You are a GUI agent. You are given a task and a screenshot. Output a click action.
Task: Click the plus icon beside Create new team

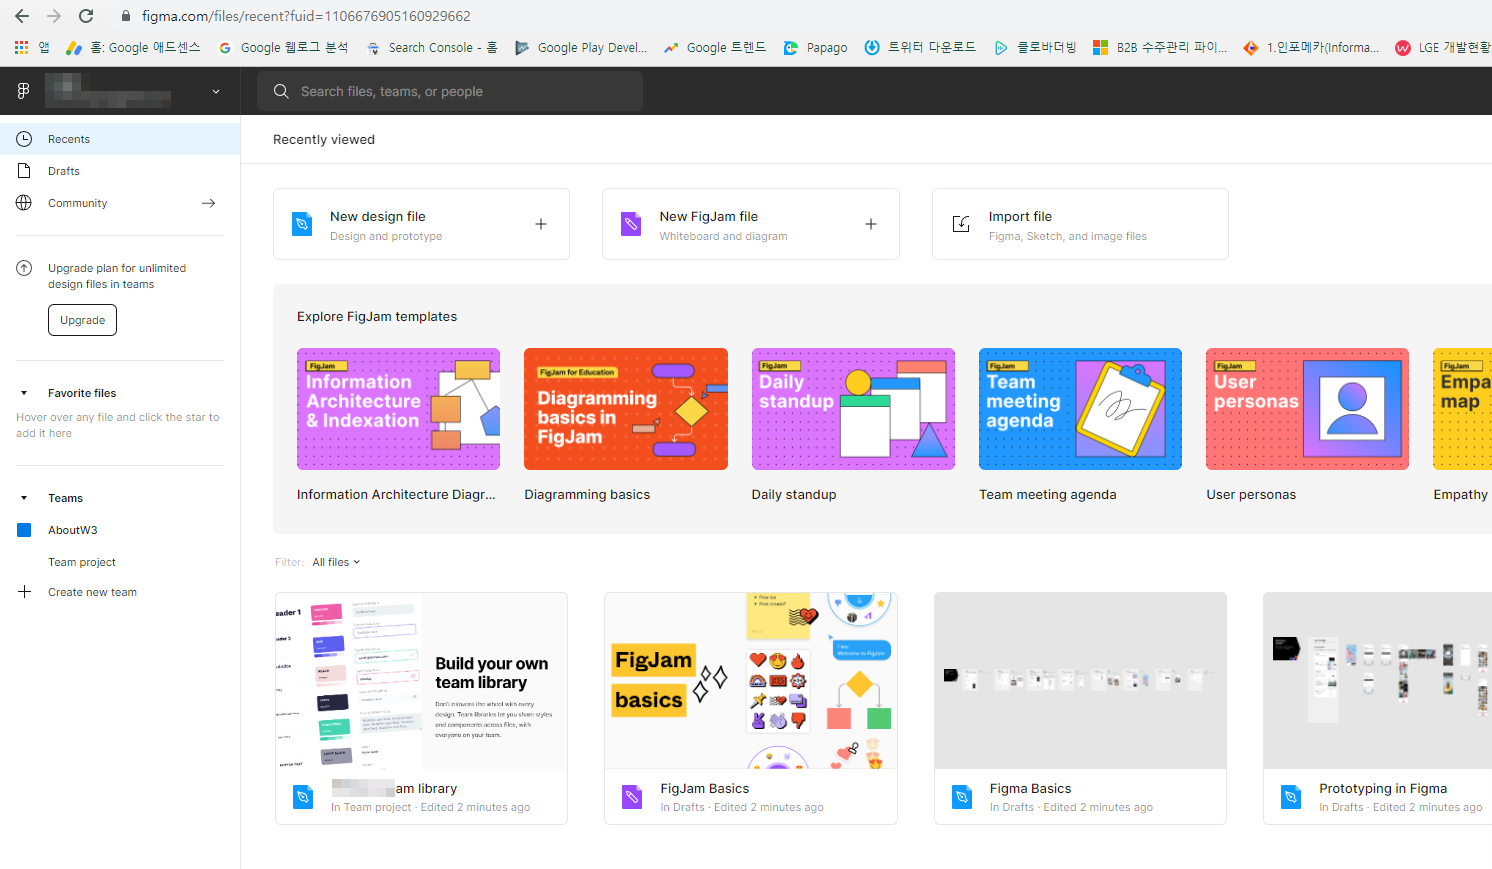tap(24, 592)
